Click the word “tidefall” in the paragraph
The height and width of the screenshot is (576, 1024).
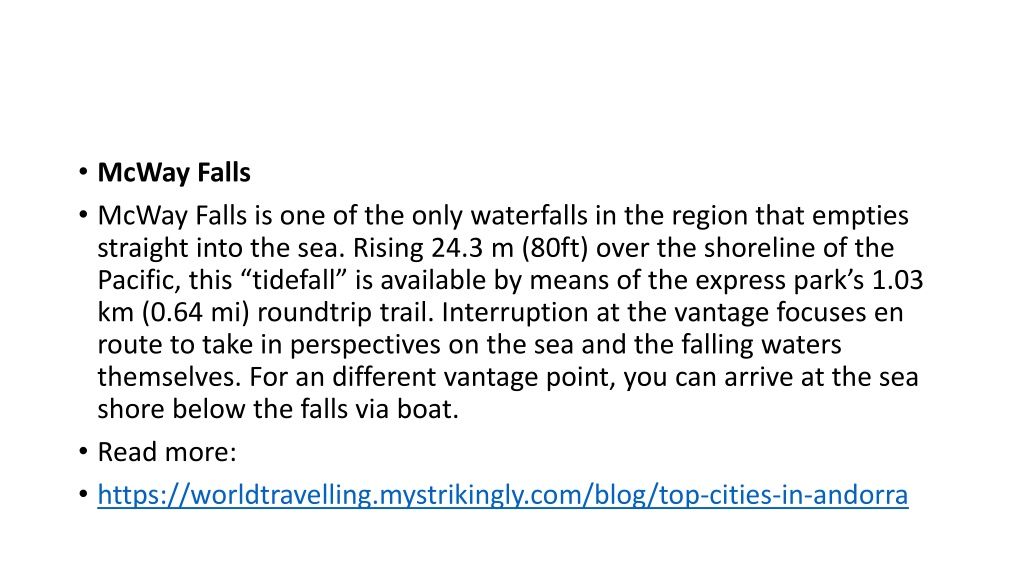point(294,280)
